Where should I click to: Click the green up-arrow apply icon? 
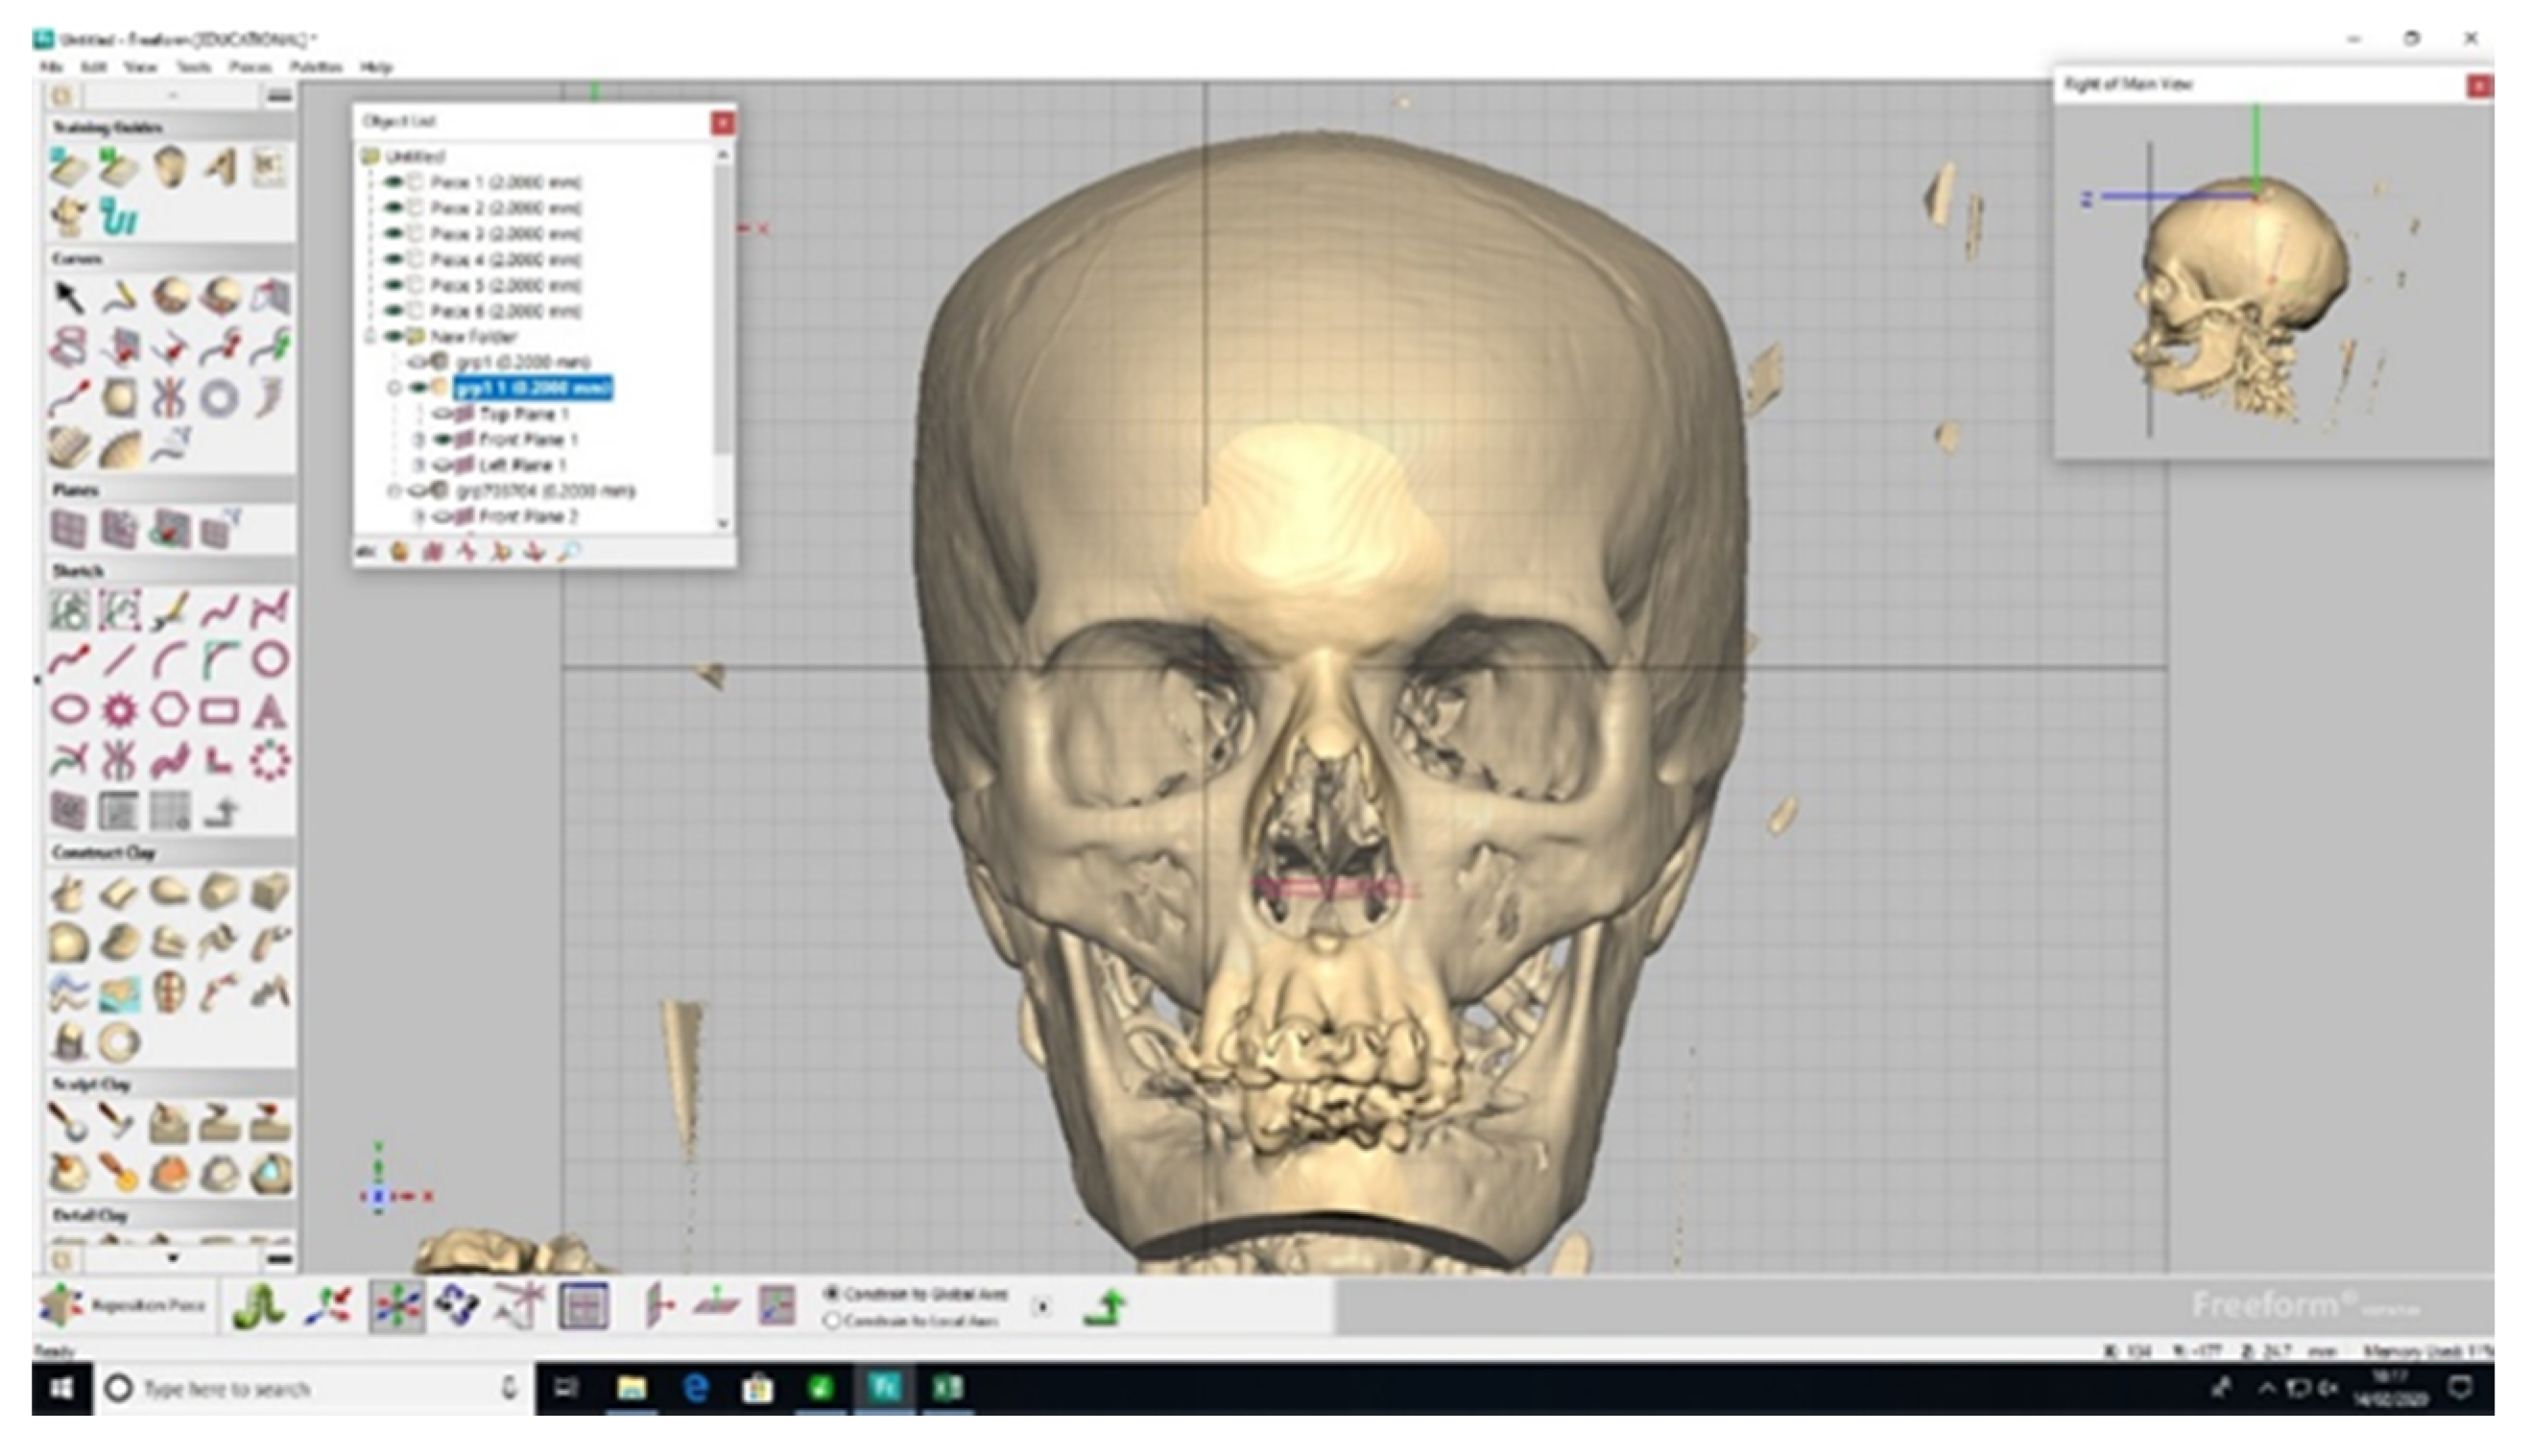point(1105,1307)
